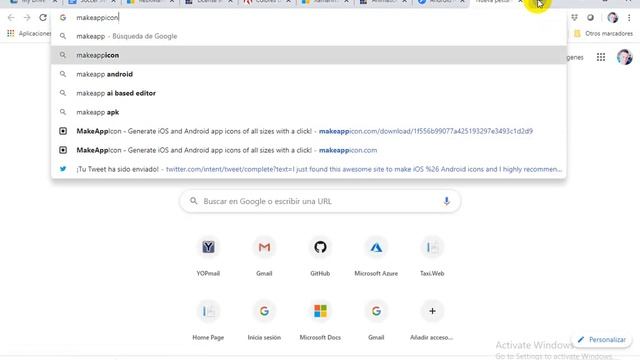Click the round extension icon beside the profile avatar

[x=590, y=18]
